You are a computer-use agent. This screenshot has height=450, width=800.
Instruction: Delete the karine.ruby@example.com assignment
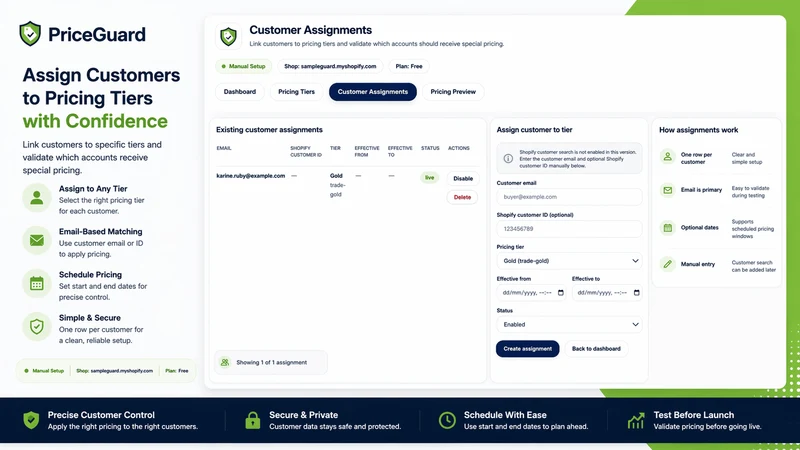462,197
